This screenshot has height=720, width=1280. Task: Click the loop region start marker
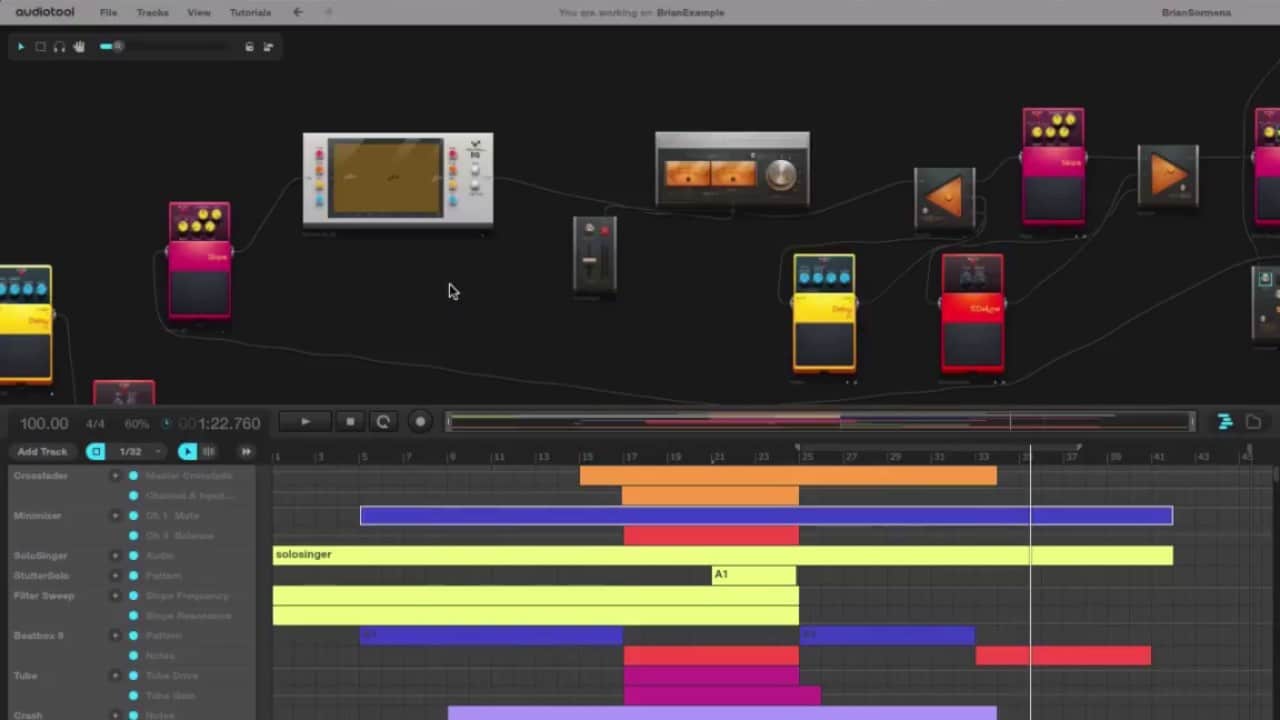tap(797, 447)
